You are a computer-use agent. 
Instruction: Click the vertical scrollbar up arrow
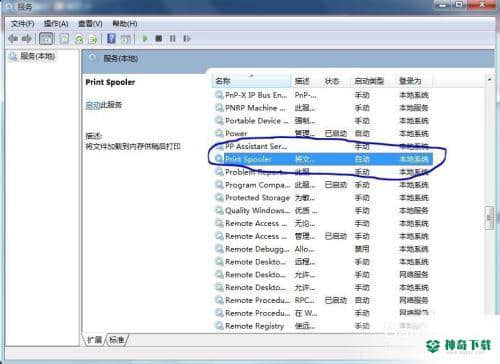pos(489,80)
